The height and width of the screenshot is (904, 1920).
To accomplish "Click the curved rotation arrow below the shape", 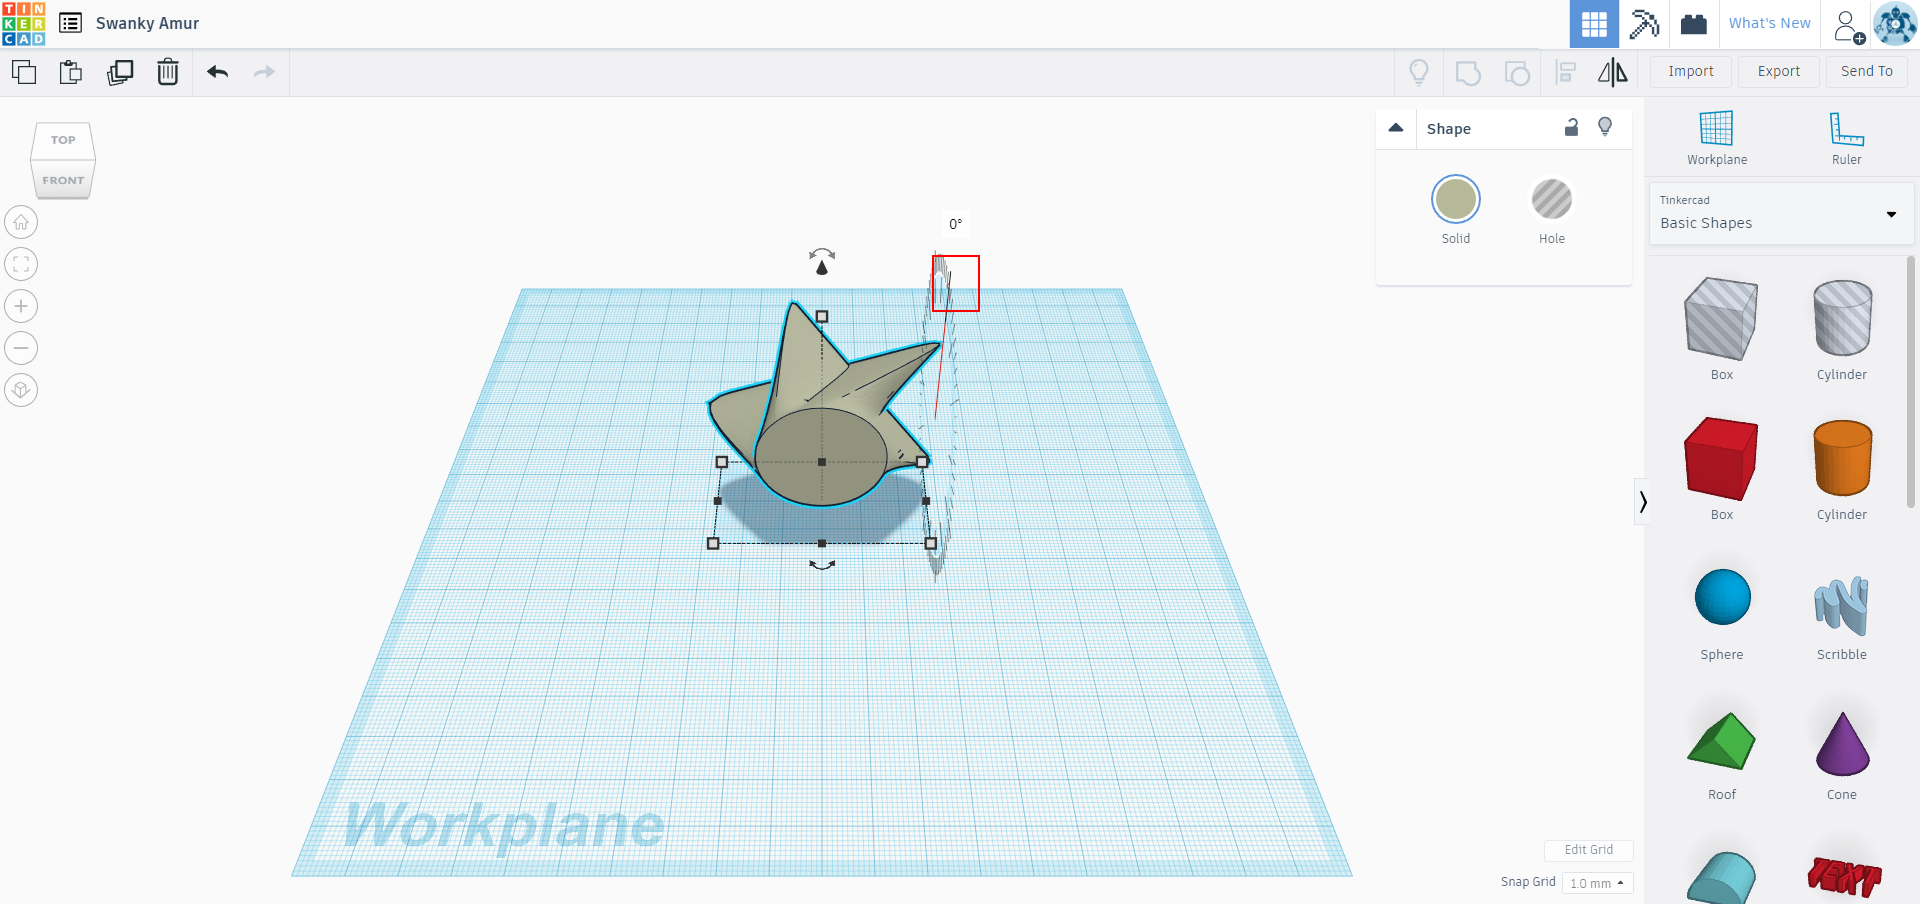I will point(822,565).
